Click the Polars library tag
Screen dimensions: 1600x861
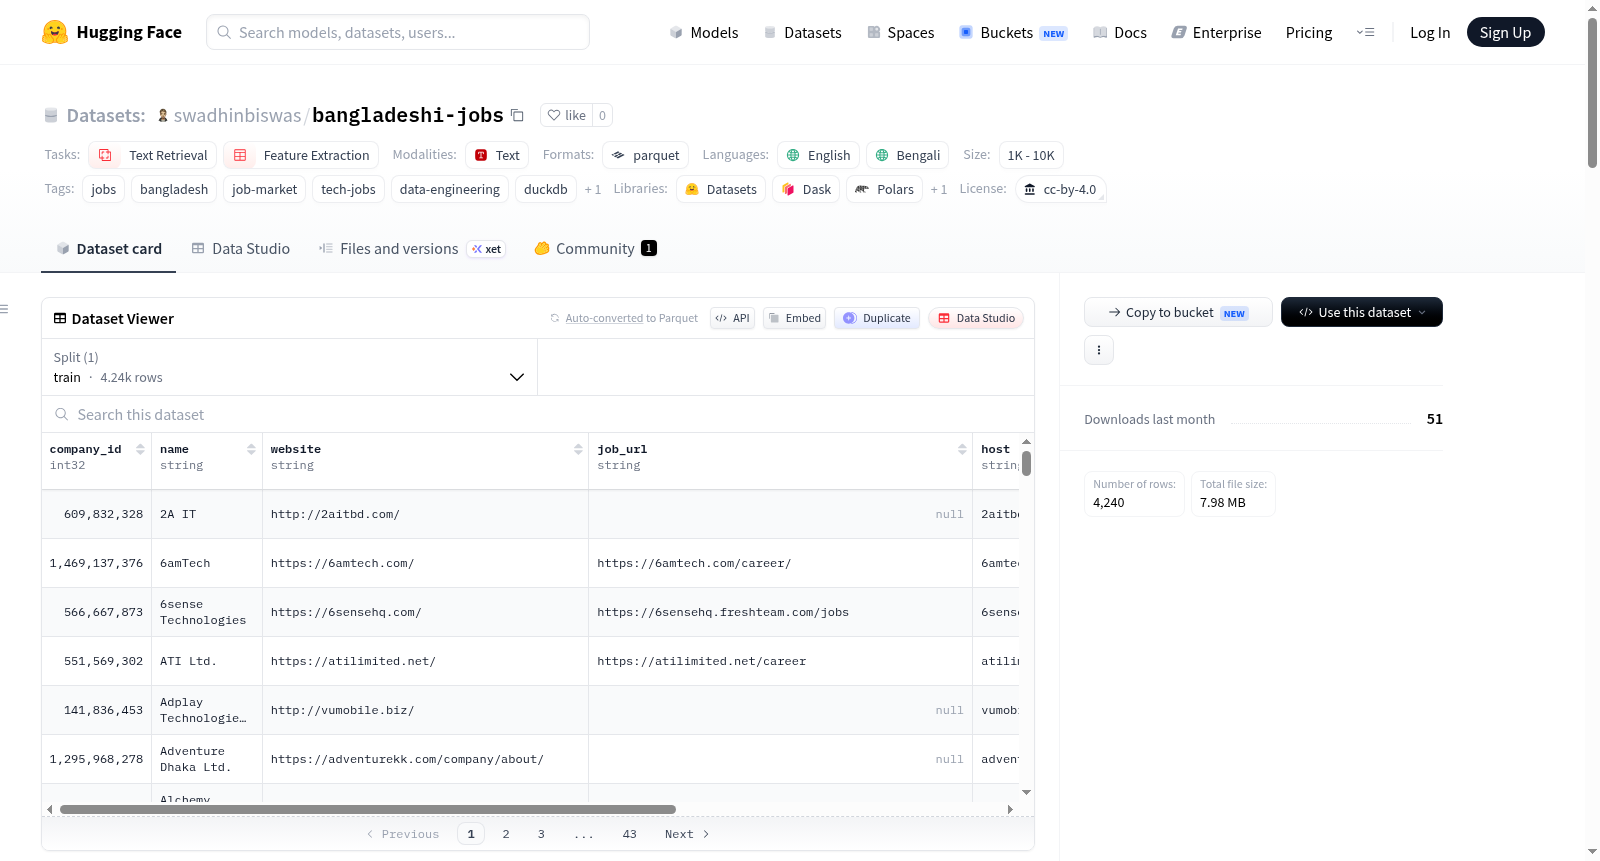click(x=885, y=189)
